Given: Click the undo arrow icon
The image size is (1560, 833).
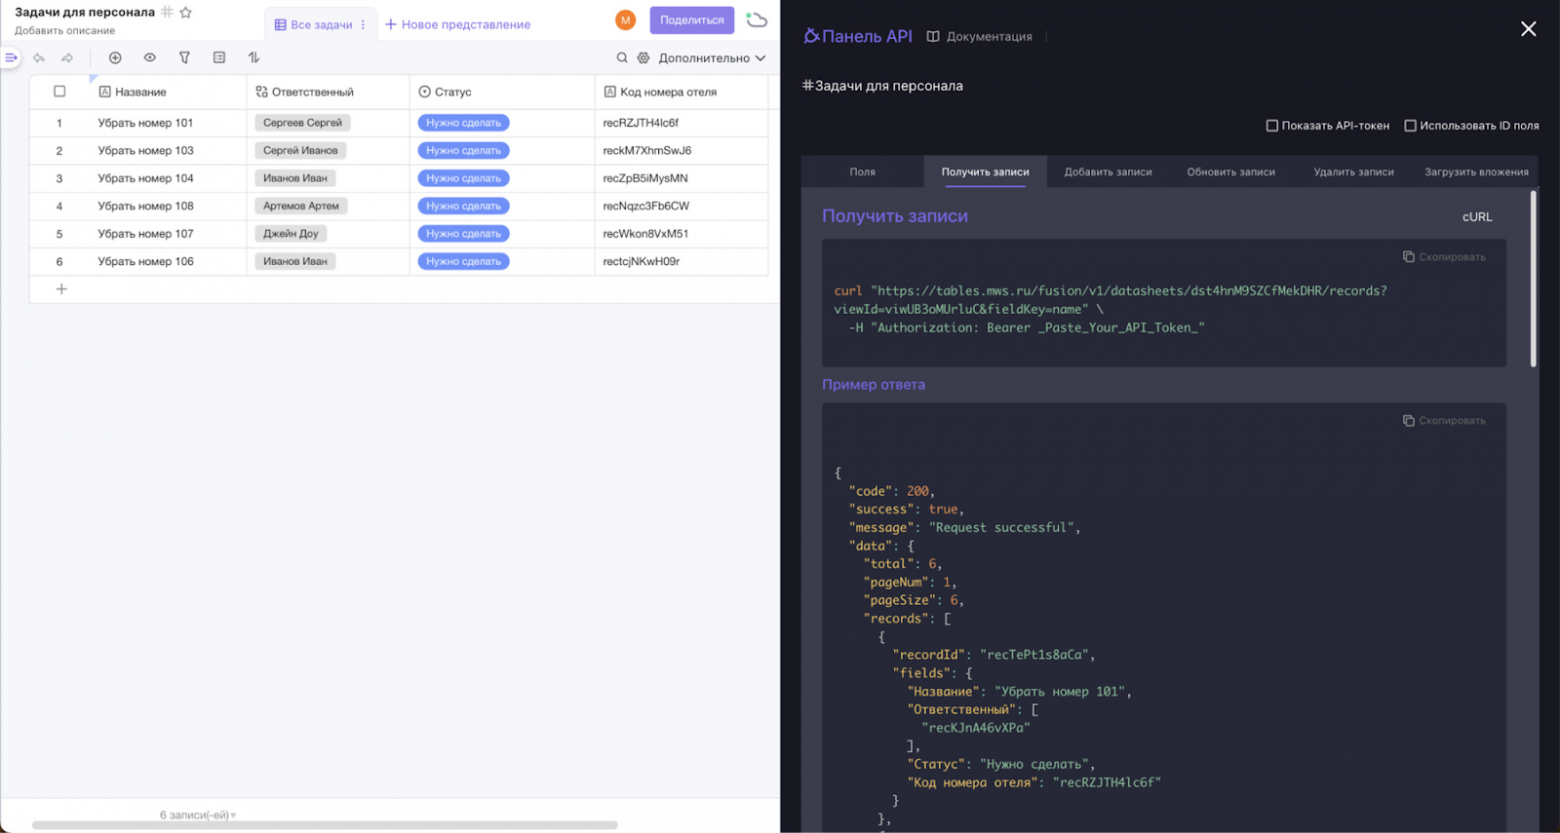Looking at the screenshot, I should click(39, 58).
